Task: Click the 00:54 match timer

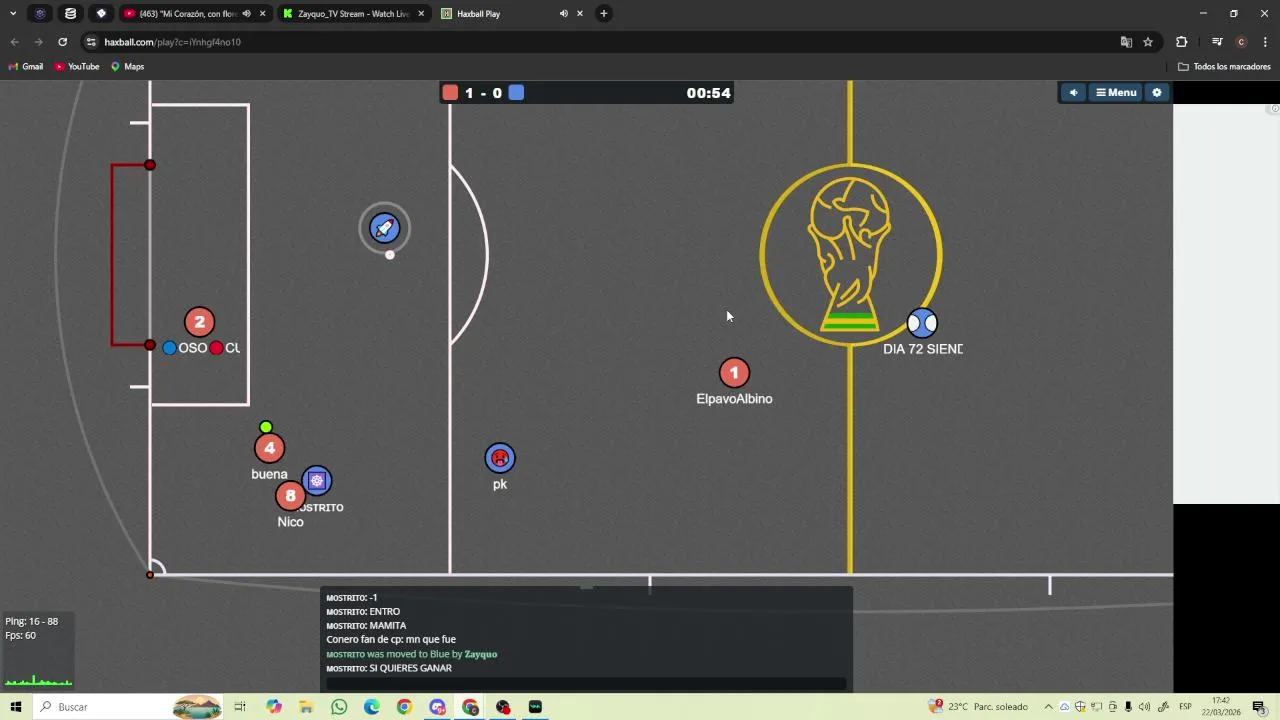Action: [708, 92]
